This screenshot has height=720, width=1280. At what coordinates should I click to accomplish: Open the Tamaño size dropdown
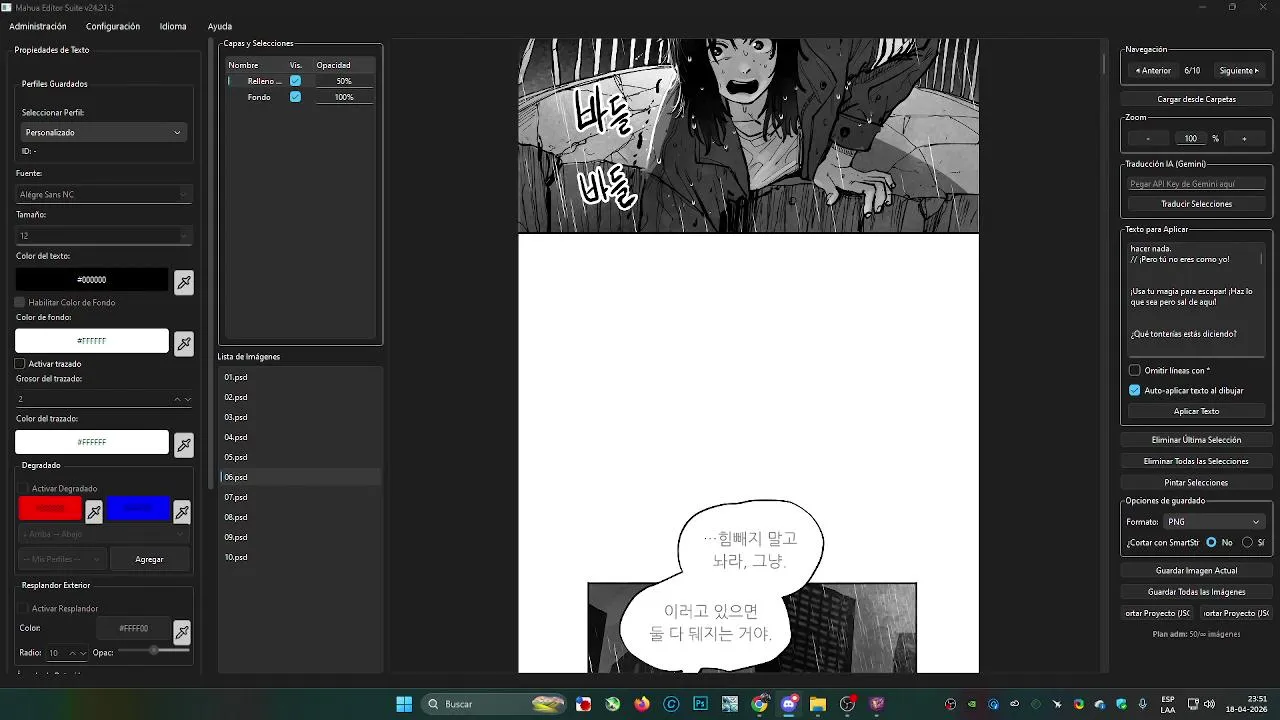click(x=103, y=236)
